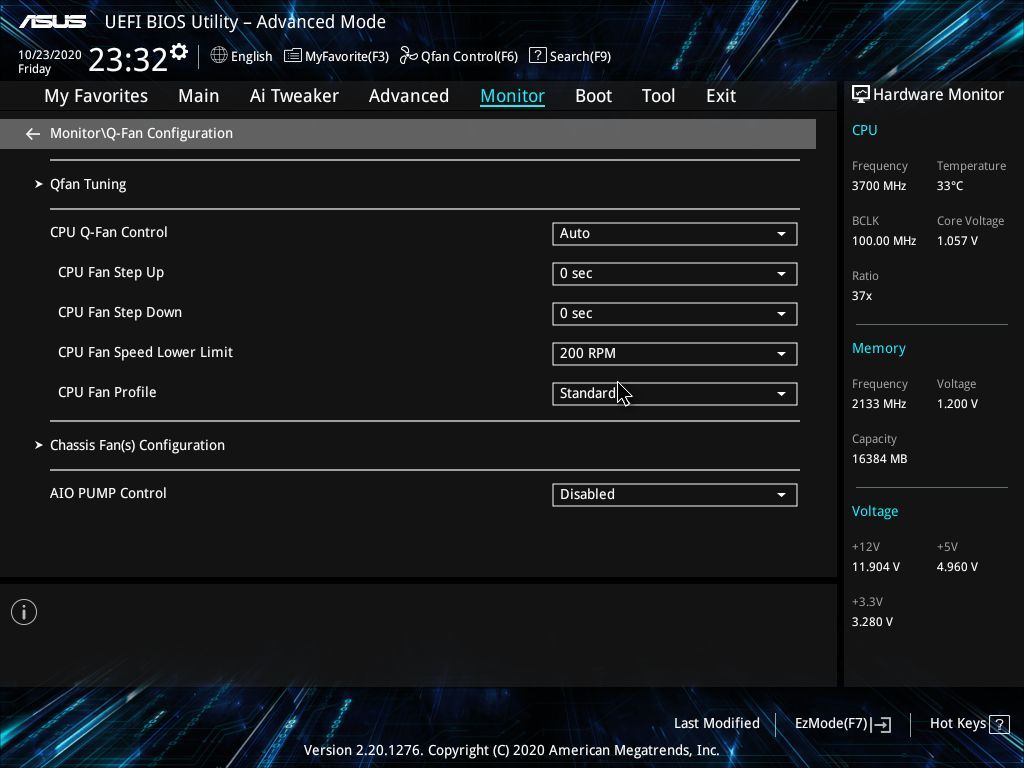The image size is (1024, 768).
Task: Click the 16384 MB capacity value
Action: 879,459
